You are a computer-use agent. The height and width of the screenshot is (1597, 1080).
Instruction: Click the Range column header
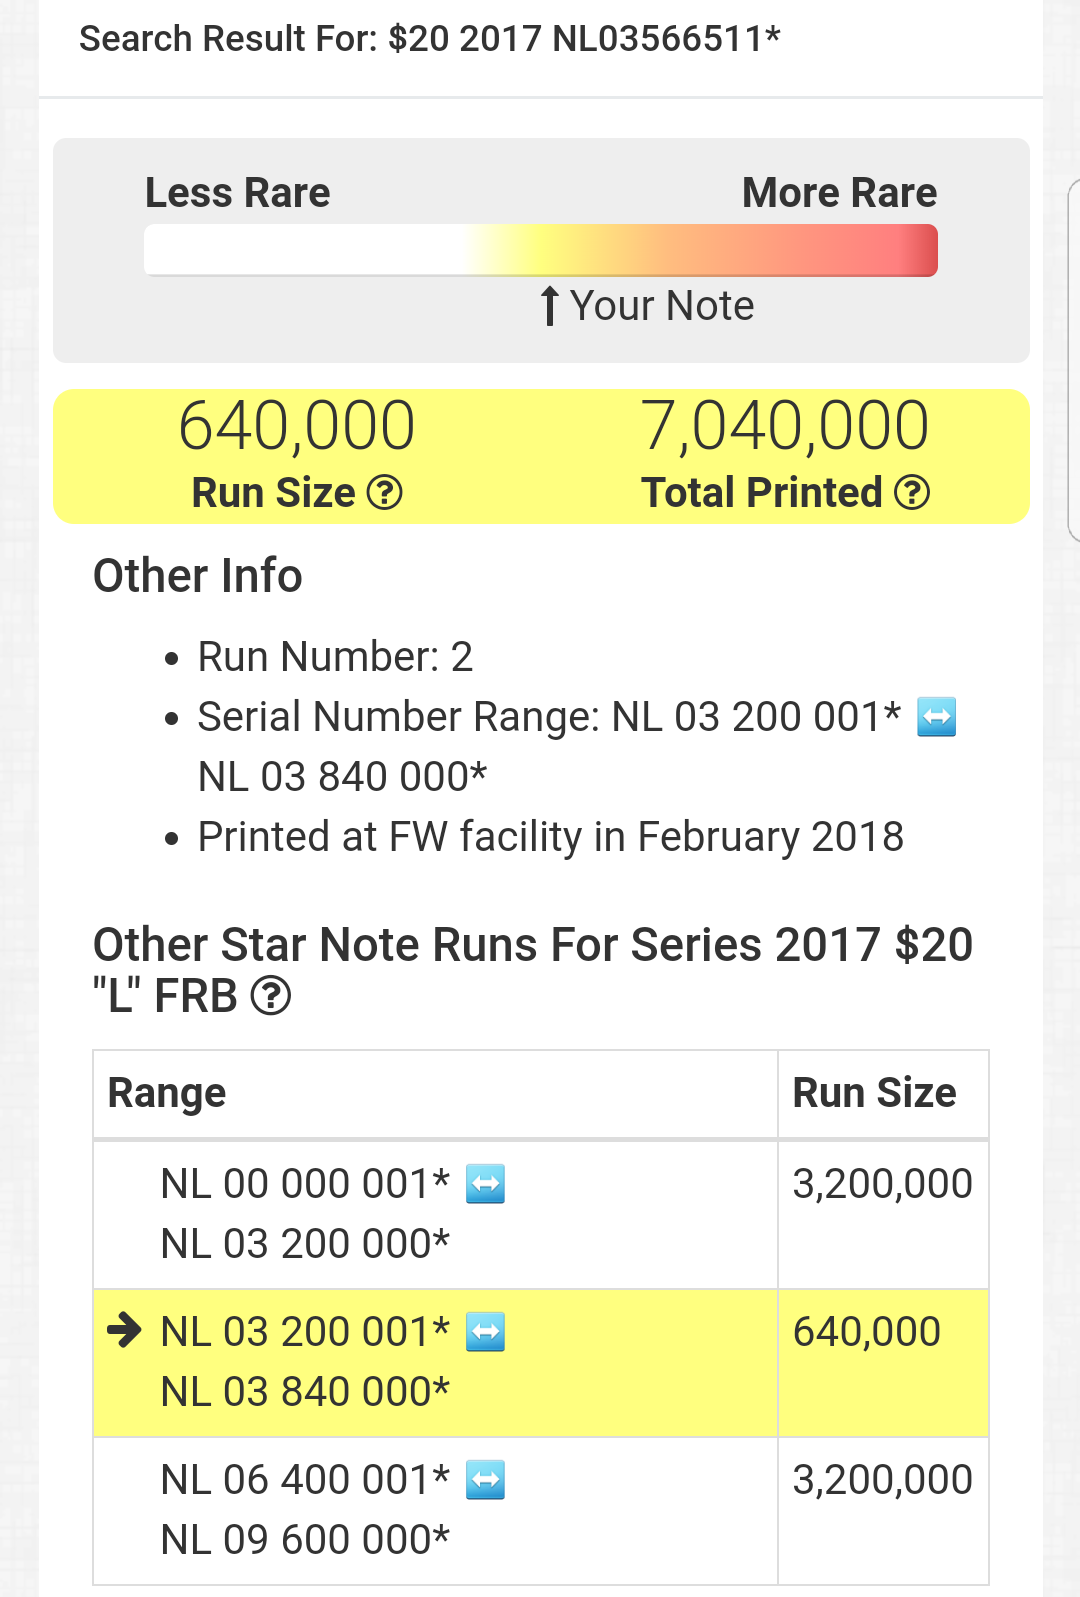(167, 1093)
